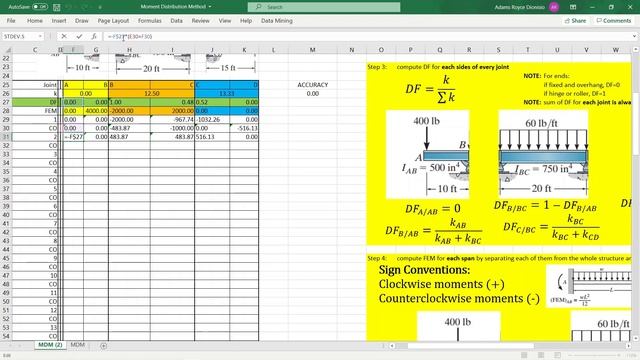This screenshot has width=640, height=360.
Task: Click cell with value 516.13
Action: click(212, 137)
